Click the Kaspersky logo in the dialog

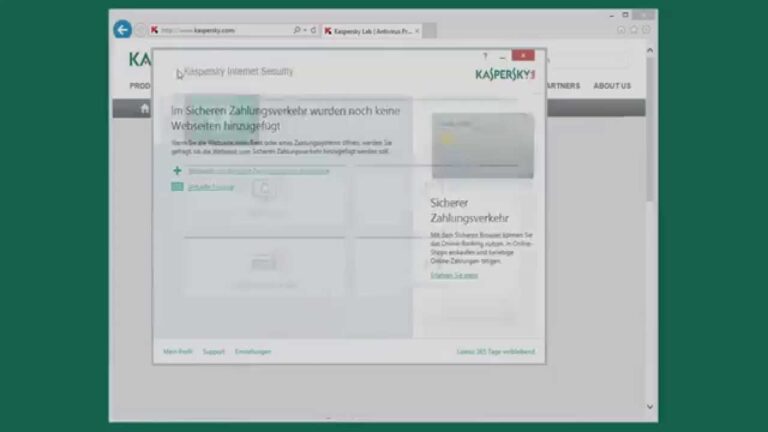pos(505,74)
